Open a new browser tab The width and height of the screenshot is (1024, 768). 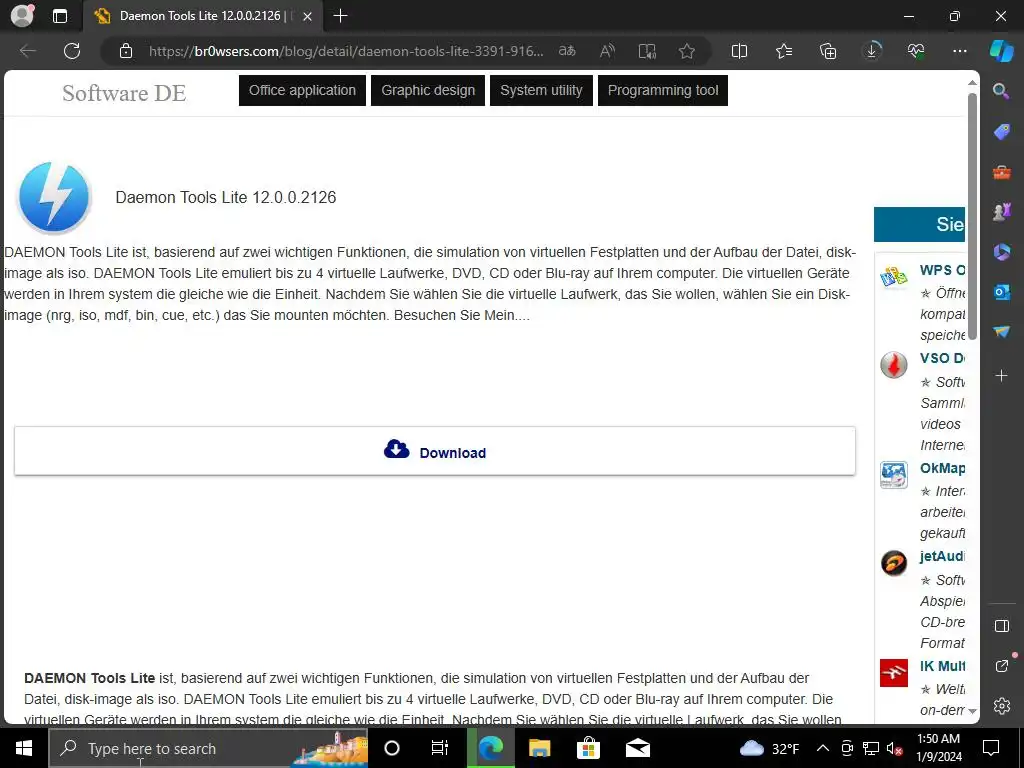tap(340, 16)
